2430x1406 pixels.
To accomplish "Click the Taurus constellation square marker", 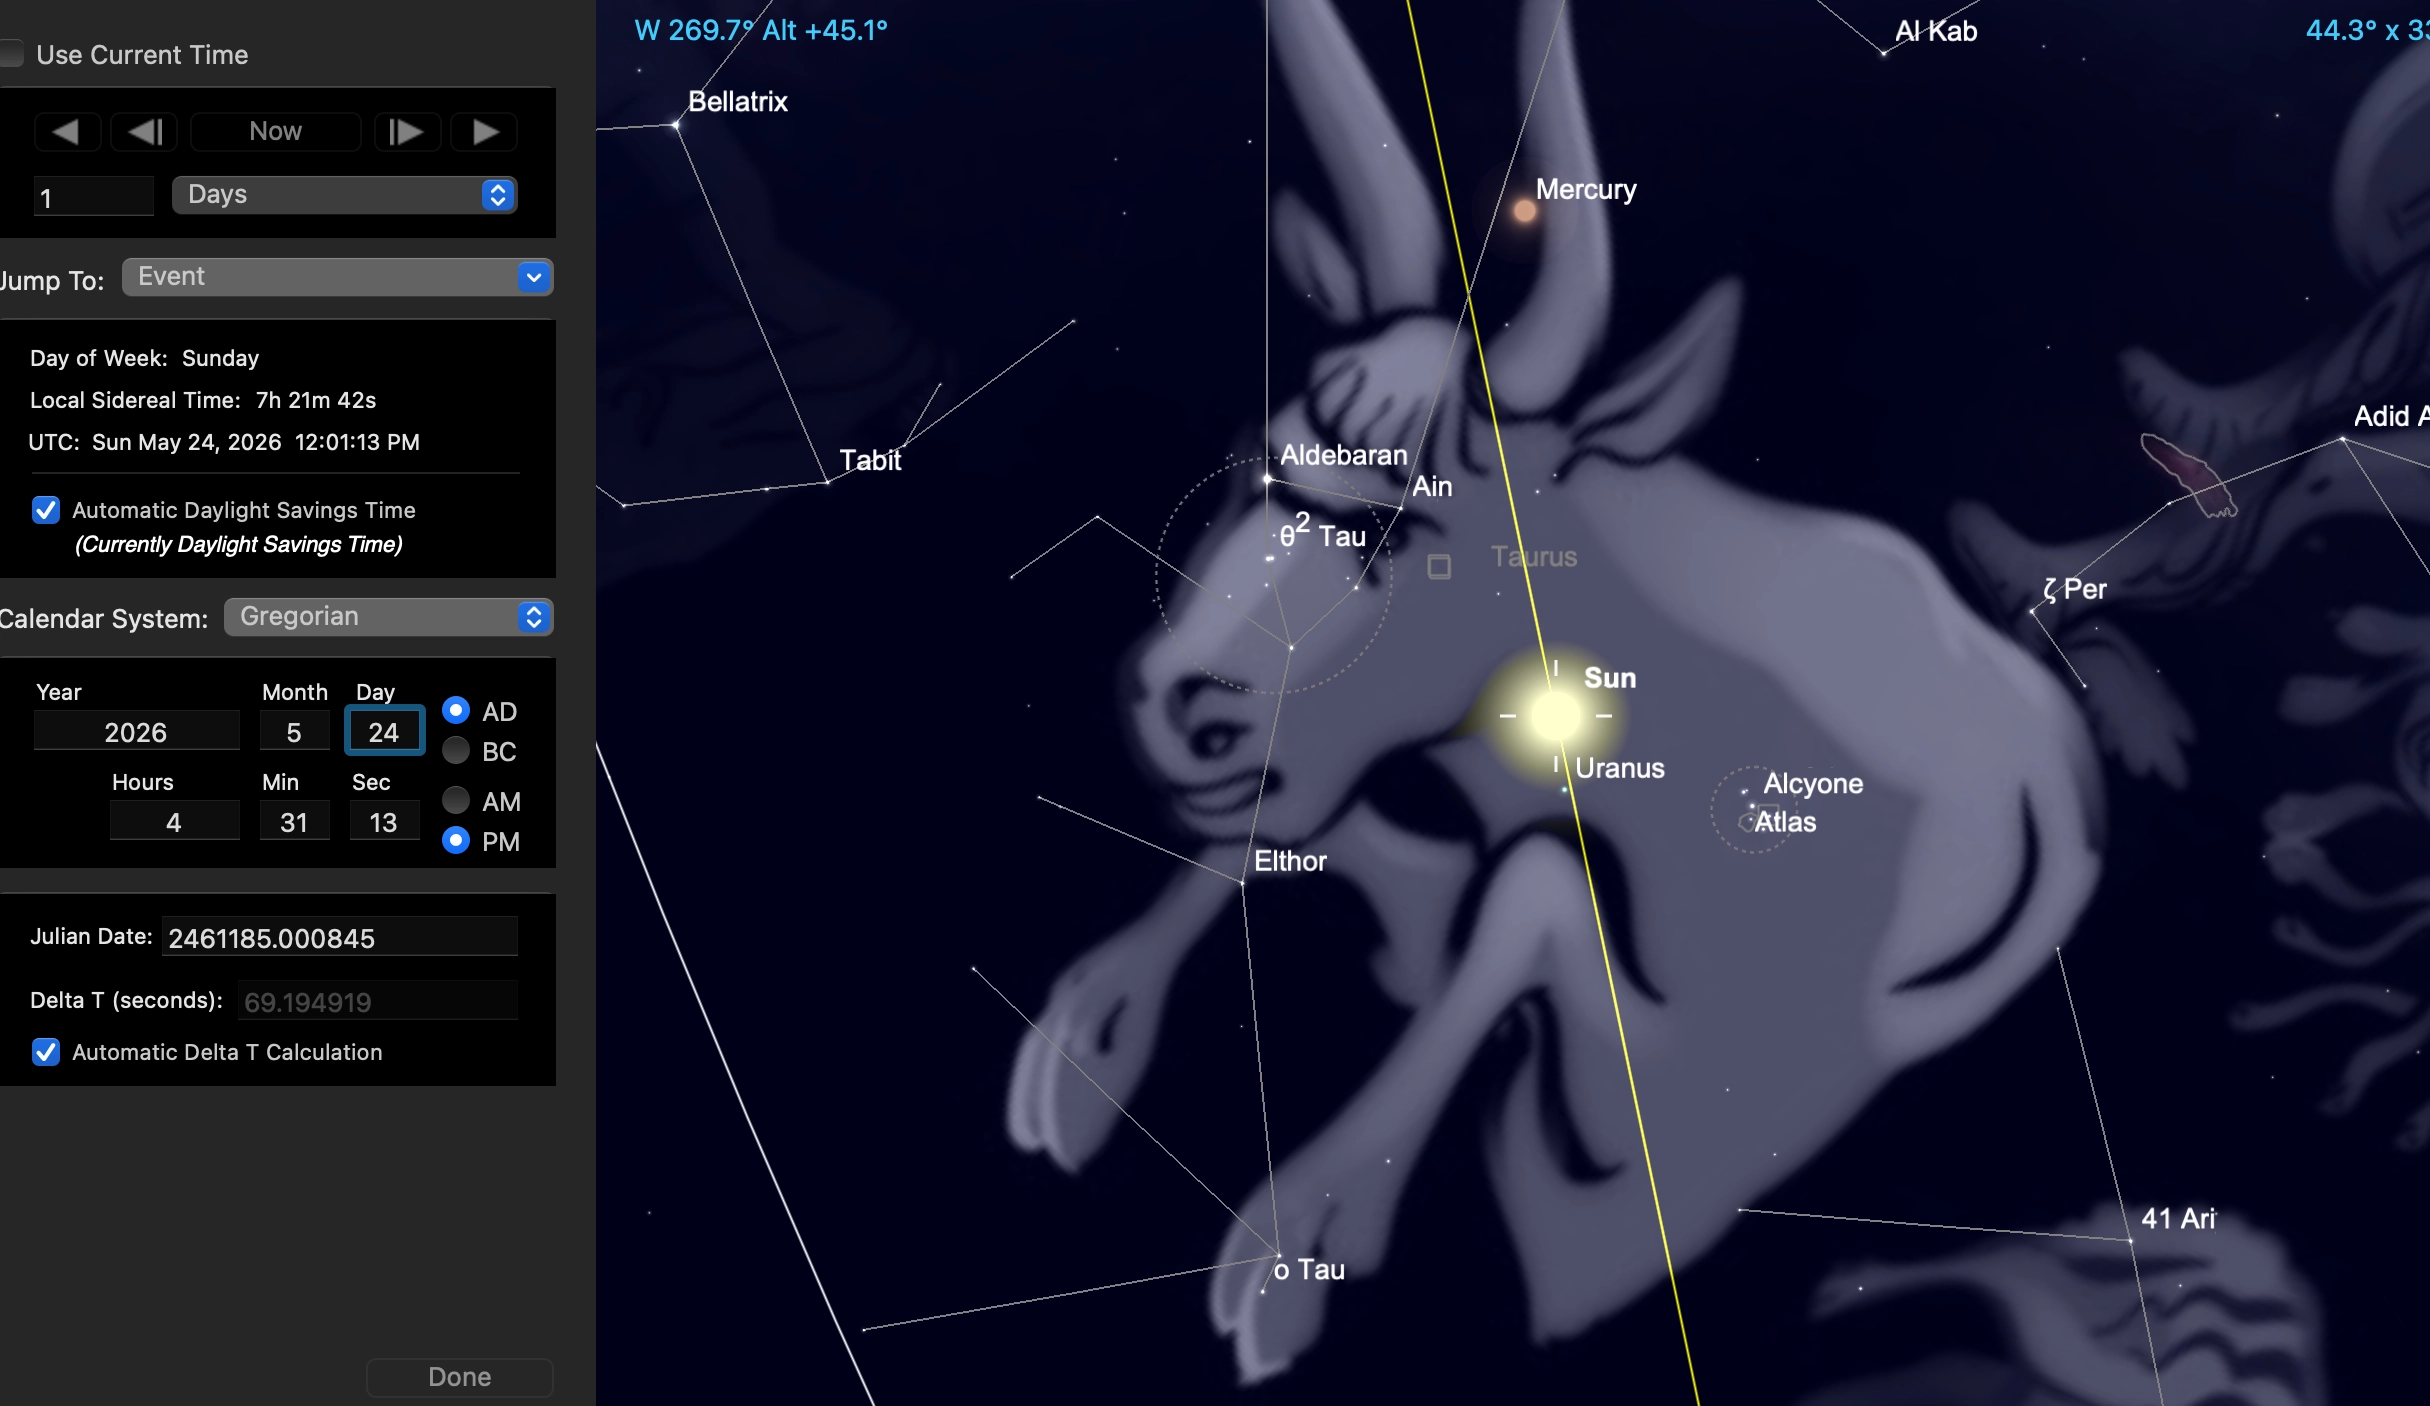I will [1439, 567].
